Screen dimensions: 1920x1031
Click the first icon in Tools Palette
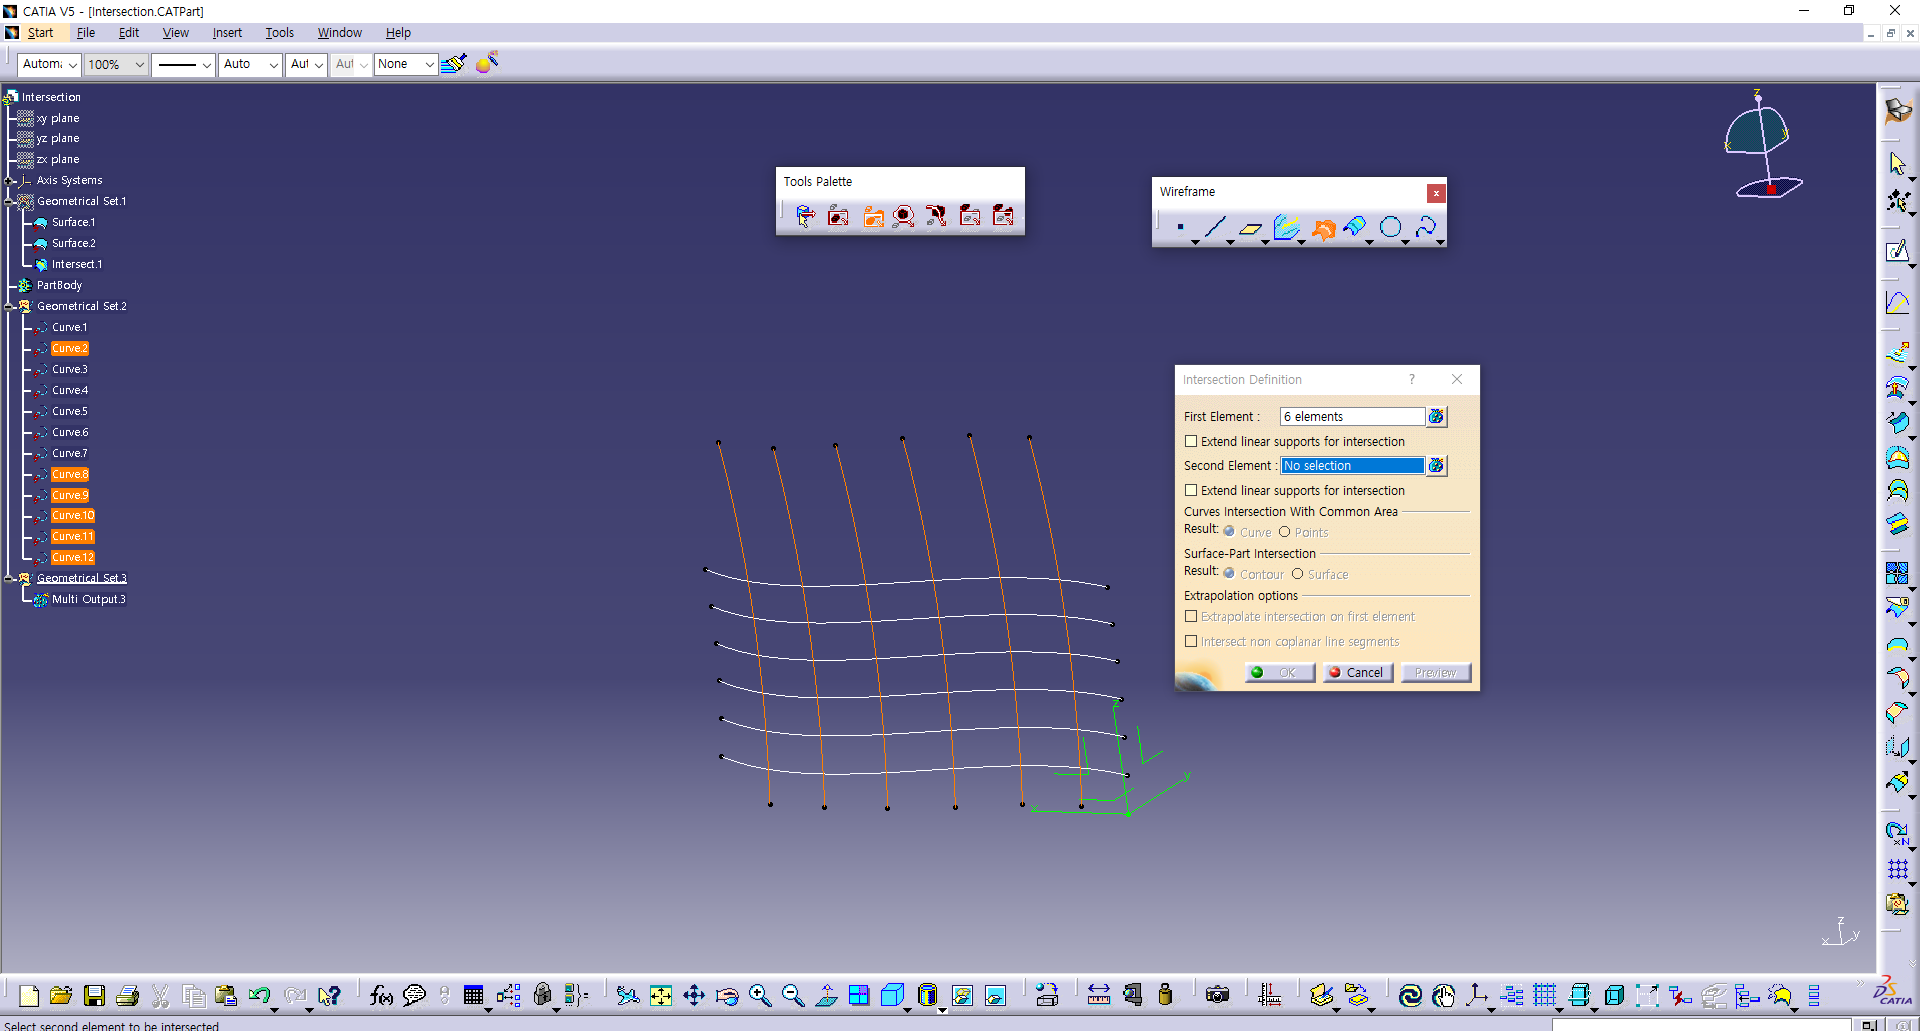click(805, 215)
